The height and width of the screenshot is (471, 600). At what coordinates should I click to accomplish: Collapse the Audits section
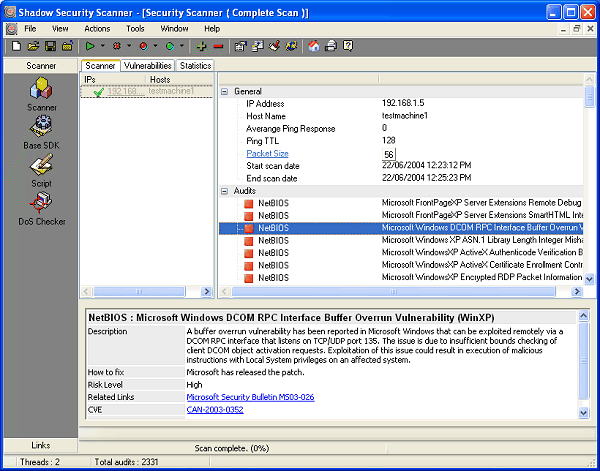[225, 191]
